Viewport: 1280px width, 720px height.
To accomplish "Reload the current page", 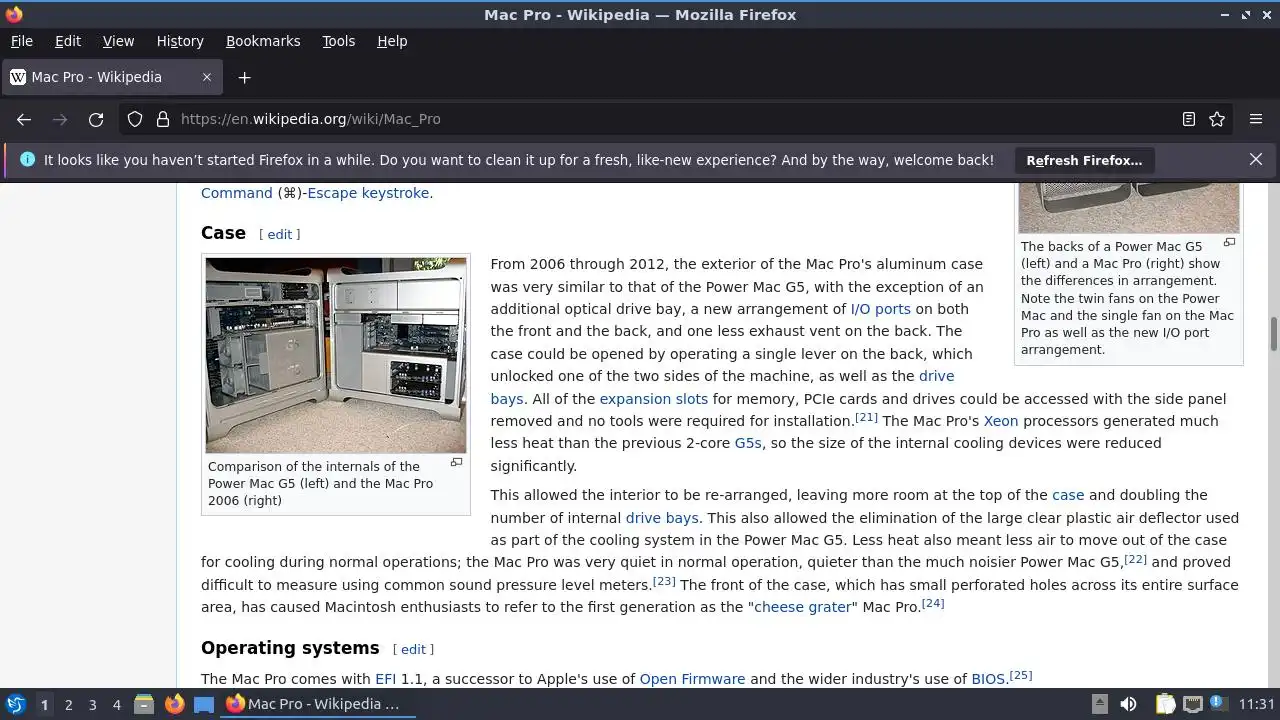I will pos(96,119).
